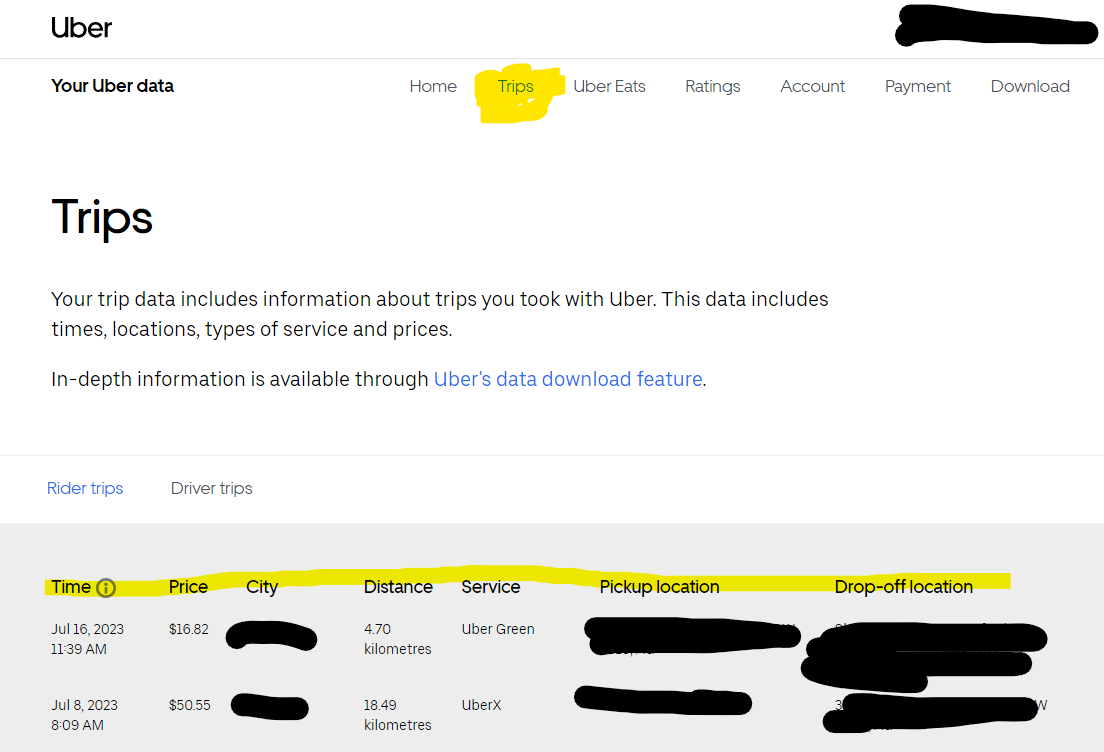Screen dimensions: 1104x752
Task: Click the Uber Green service cell
Action: (x=498, y=629)
